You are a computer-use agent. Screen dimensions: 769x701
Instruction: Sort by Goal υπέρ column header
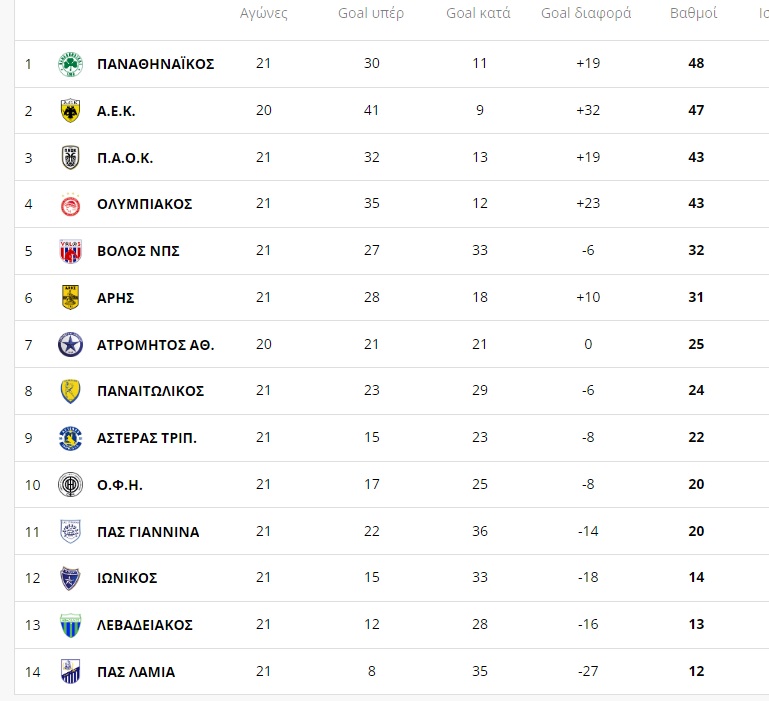(371, 13)
